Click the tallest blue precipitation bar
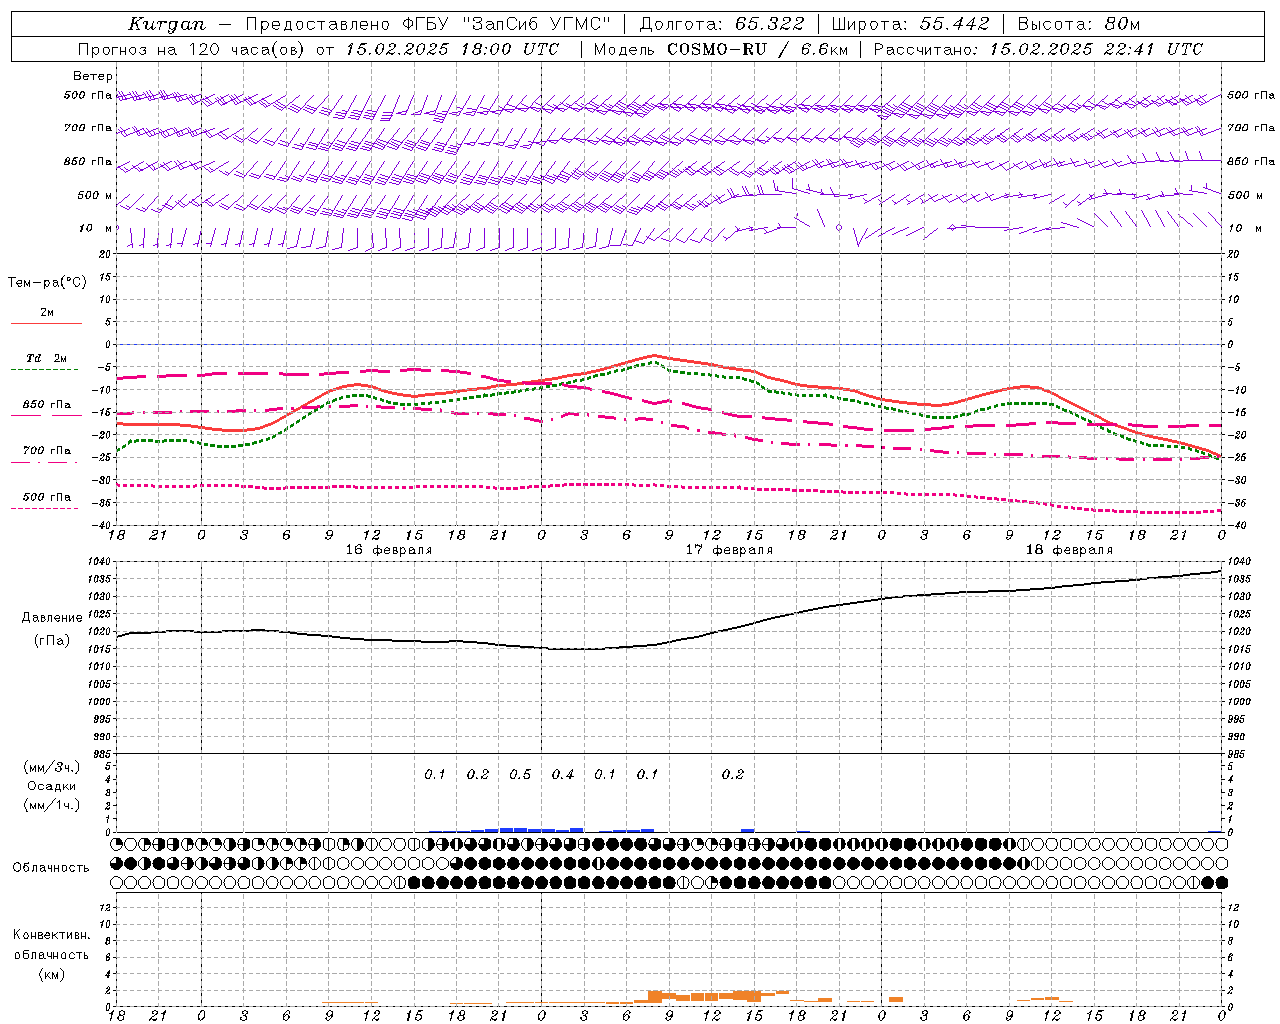The height and width of the screenshot is (1024, 1280). click(513, 829)
